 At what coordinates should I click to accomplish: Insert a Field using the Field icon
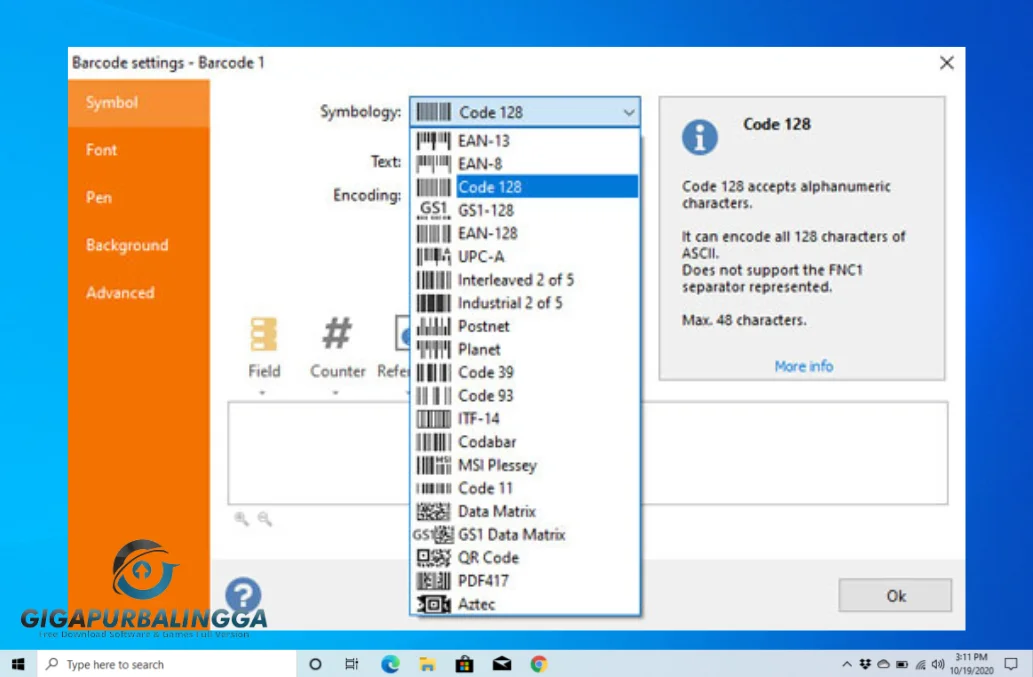(x=264, y=335)
